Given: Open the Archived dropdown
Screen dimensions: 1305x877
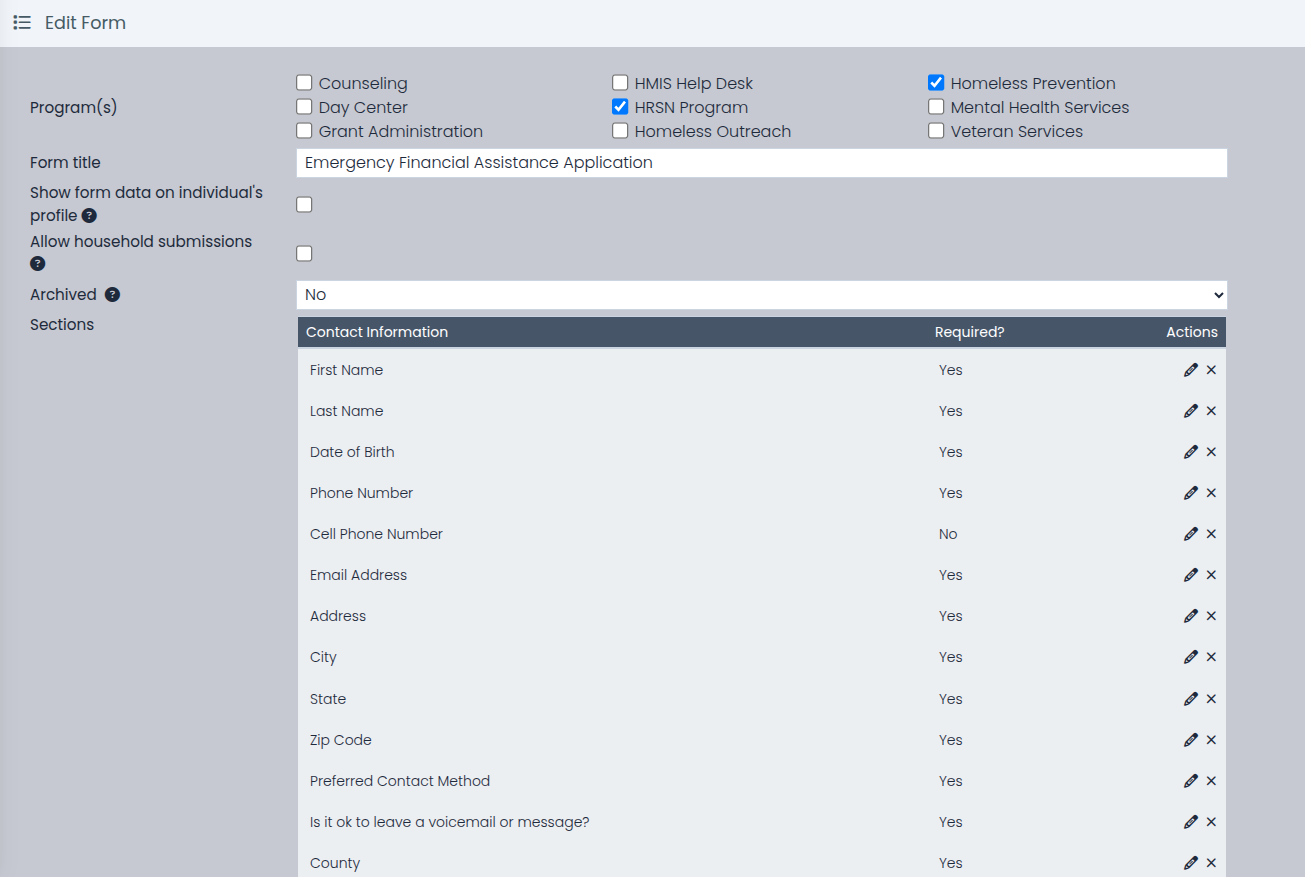Looking at the screenshot, I should pyautogui.click(x=762, y=295).
